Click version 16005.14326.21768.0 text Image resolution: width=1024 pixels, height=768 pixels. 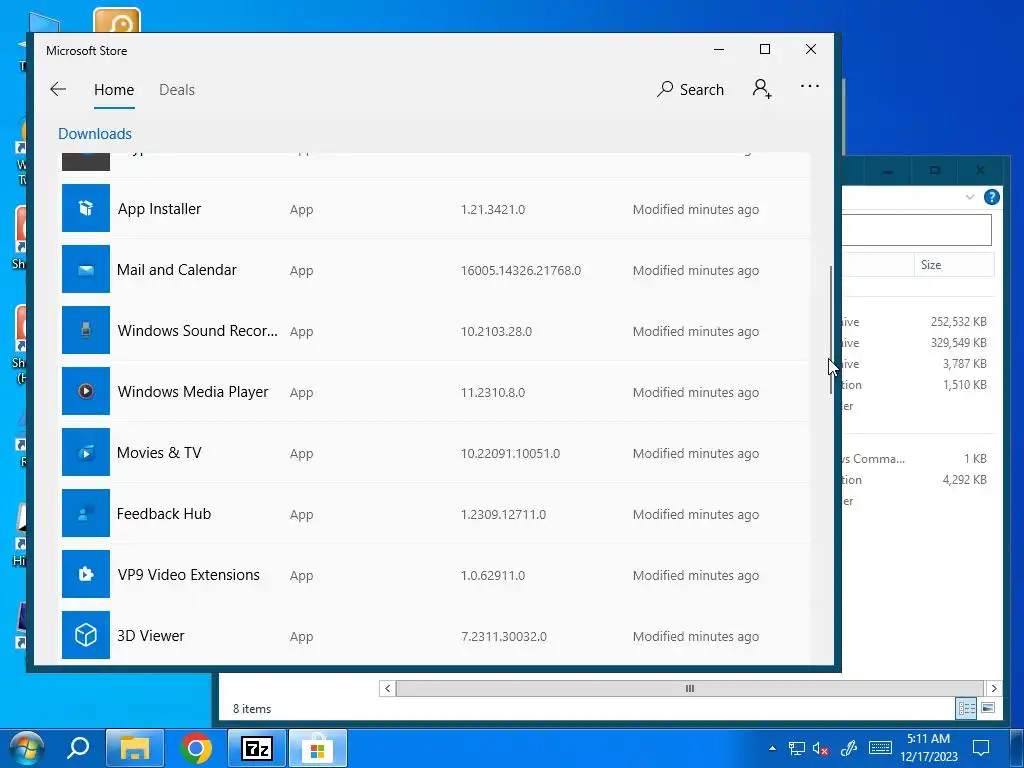520,270
